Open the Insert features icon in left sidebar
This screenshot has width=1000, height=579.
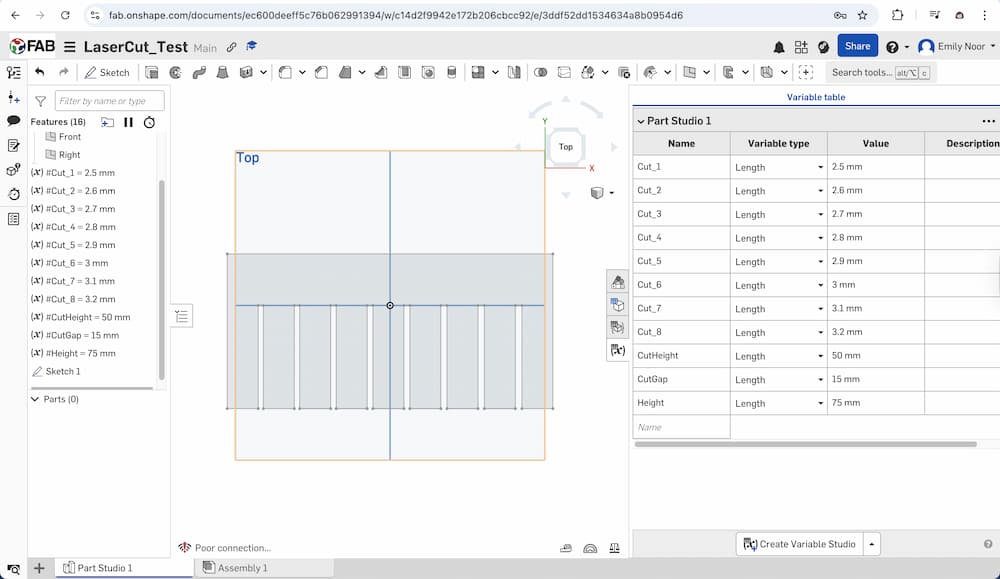point(13,97)
